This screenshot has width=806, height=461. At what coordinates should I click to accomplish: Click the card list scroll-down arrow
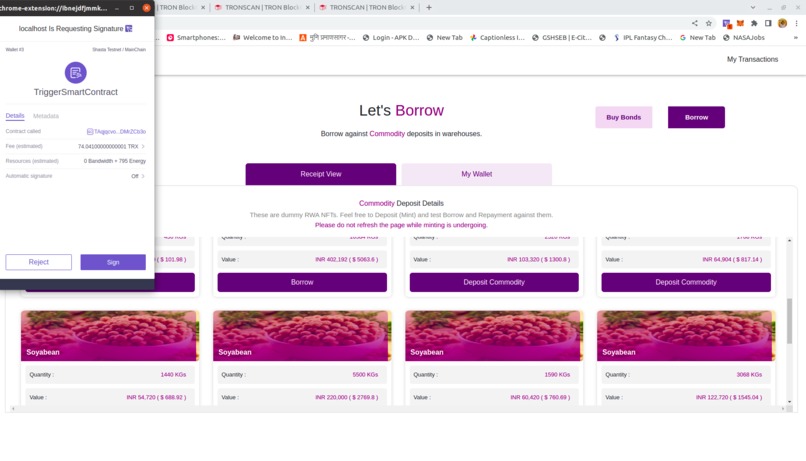(790, 402)
